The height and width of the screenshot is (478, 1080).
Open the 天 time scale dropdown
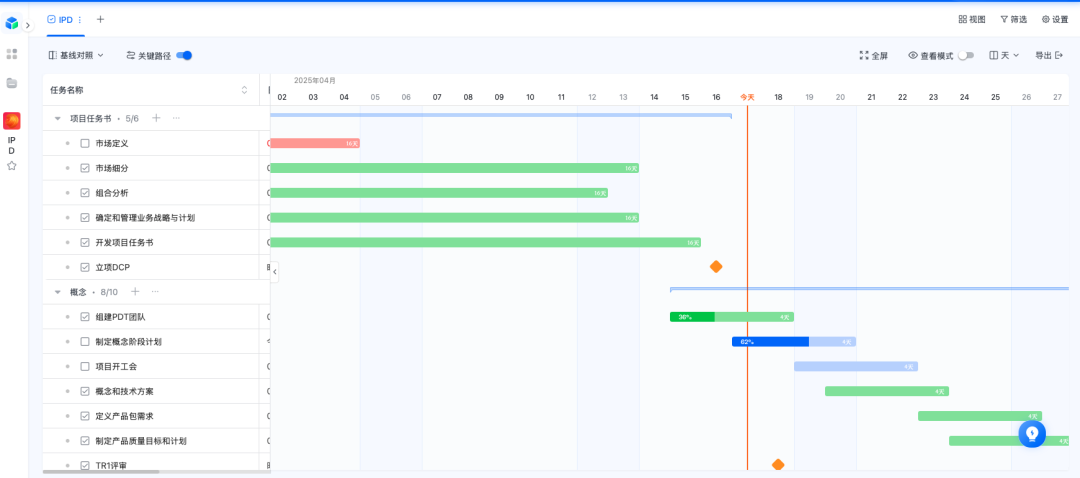click(x=1004, y=55)
